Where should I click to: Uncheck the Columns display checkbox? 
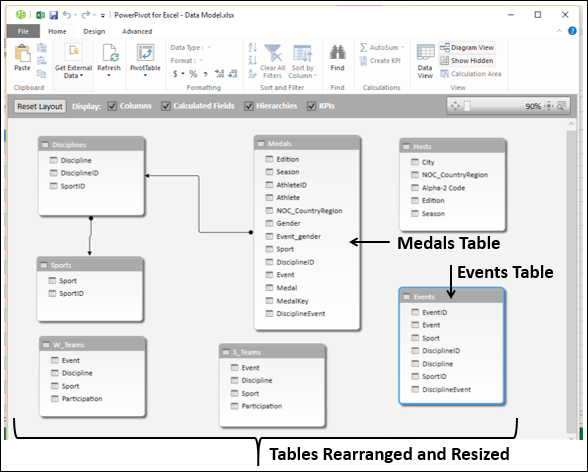pos(112,106)
